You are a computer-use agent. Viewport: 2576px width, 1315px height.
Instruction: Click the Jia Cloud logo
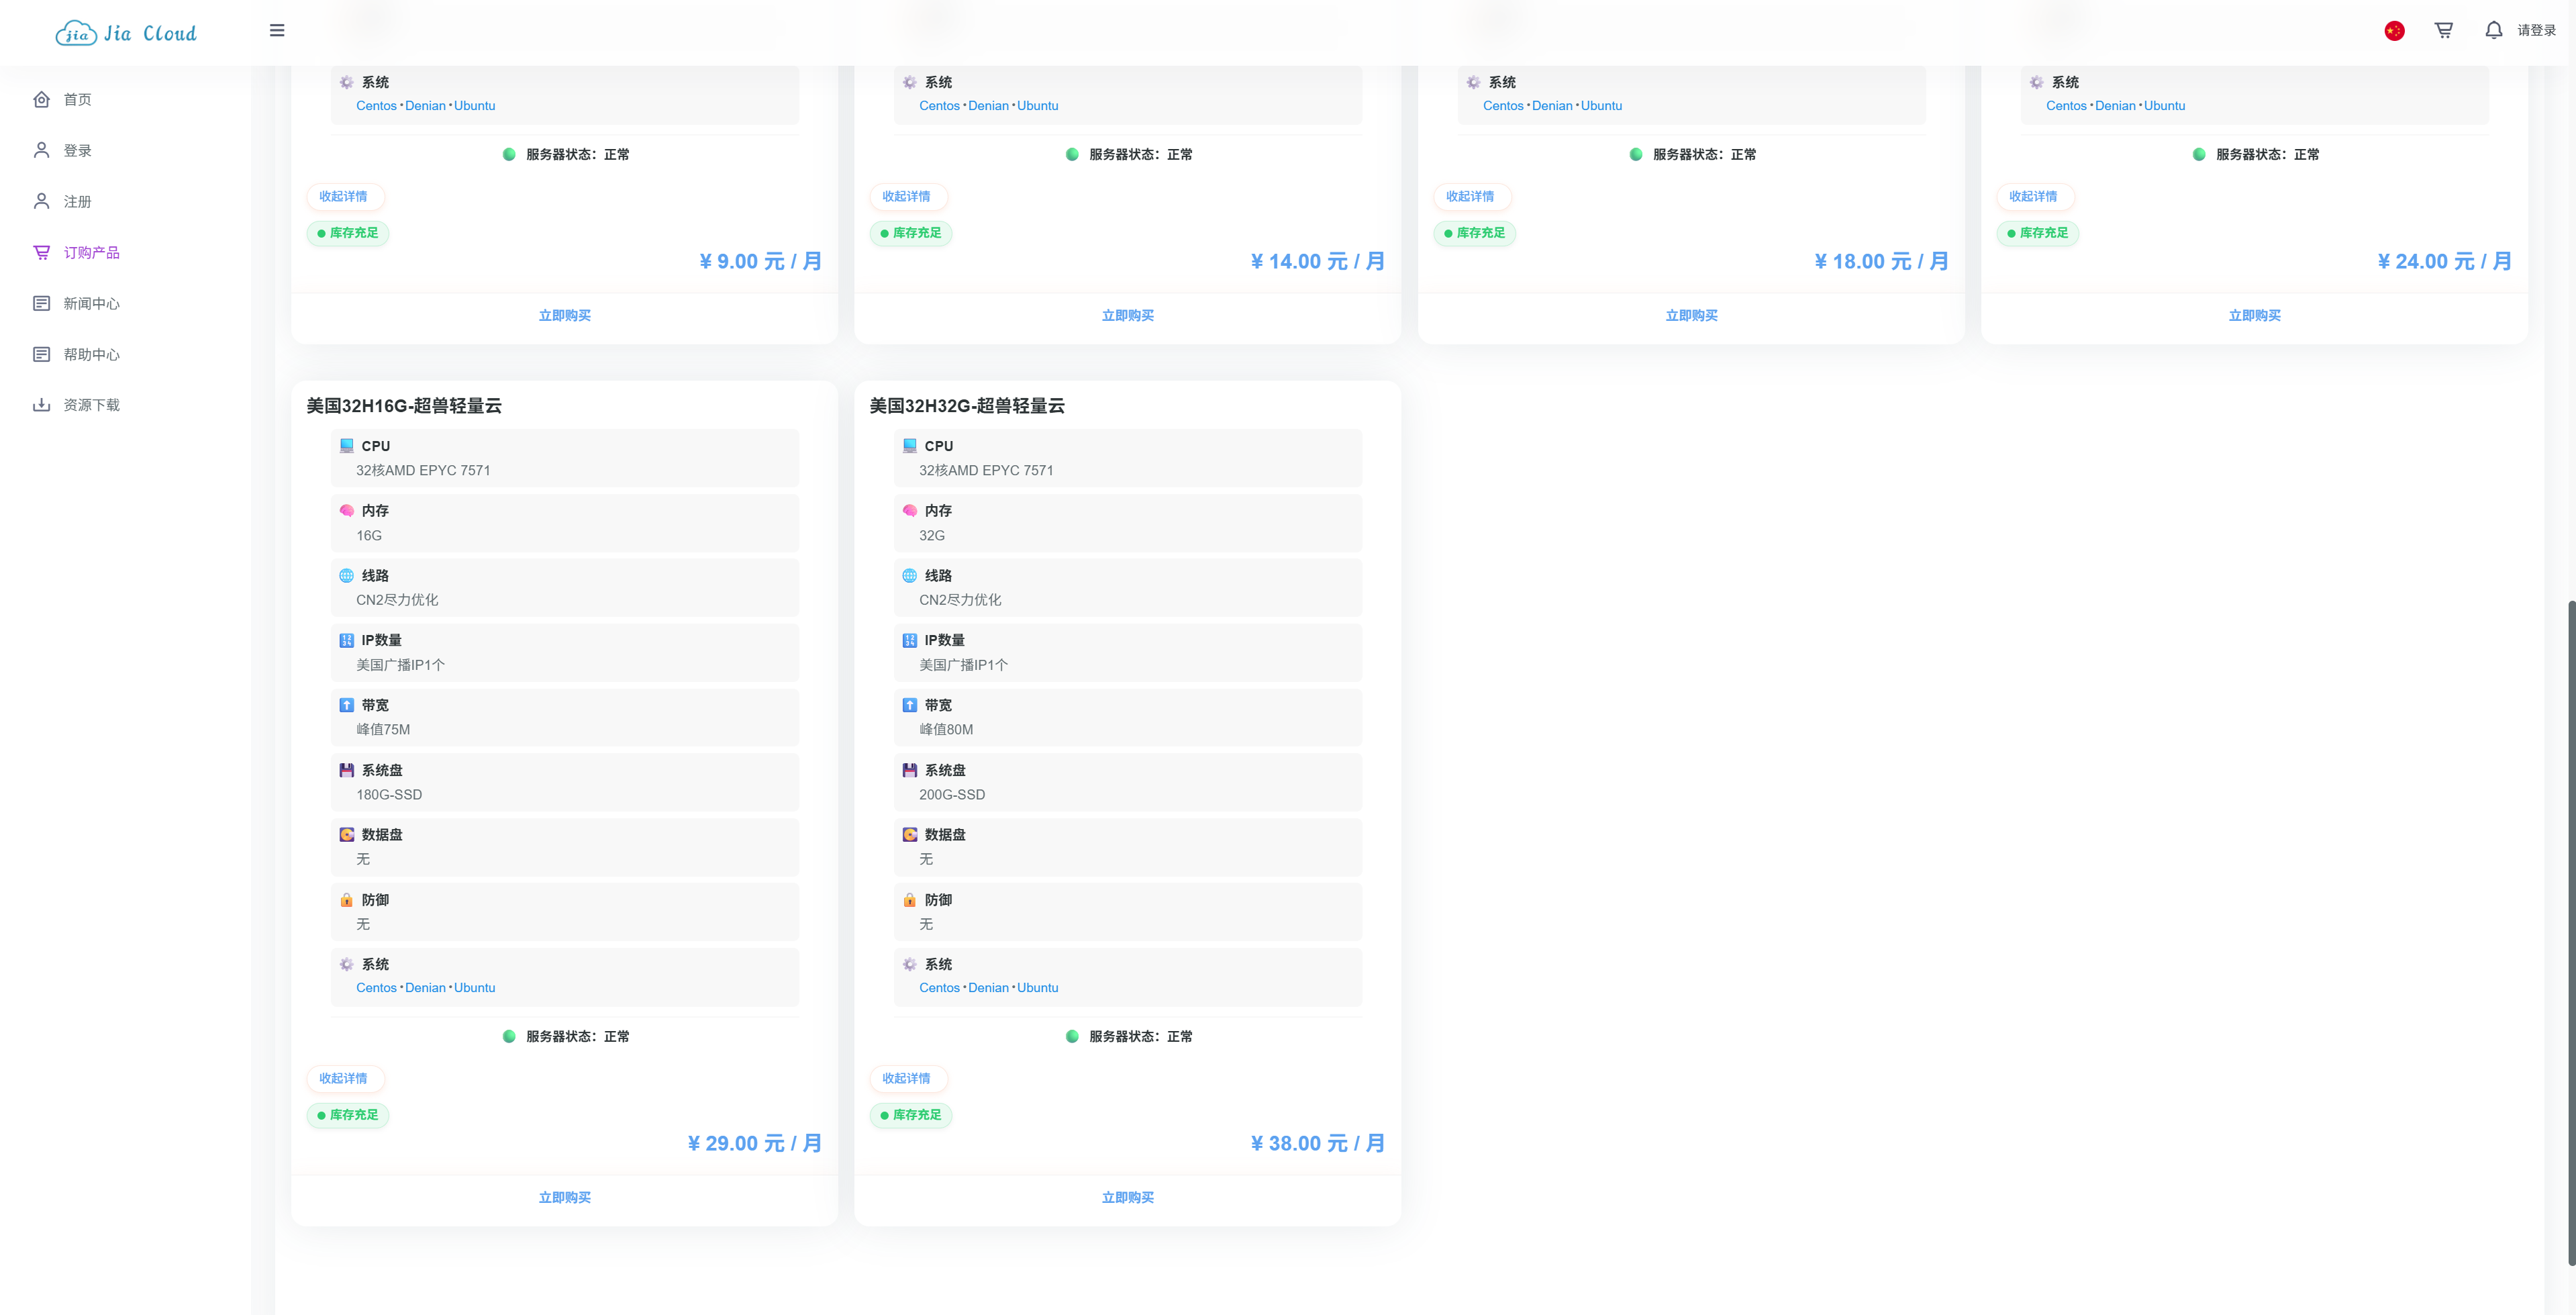pyautogui.click(x=126, y=33)
